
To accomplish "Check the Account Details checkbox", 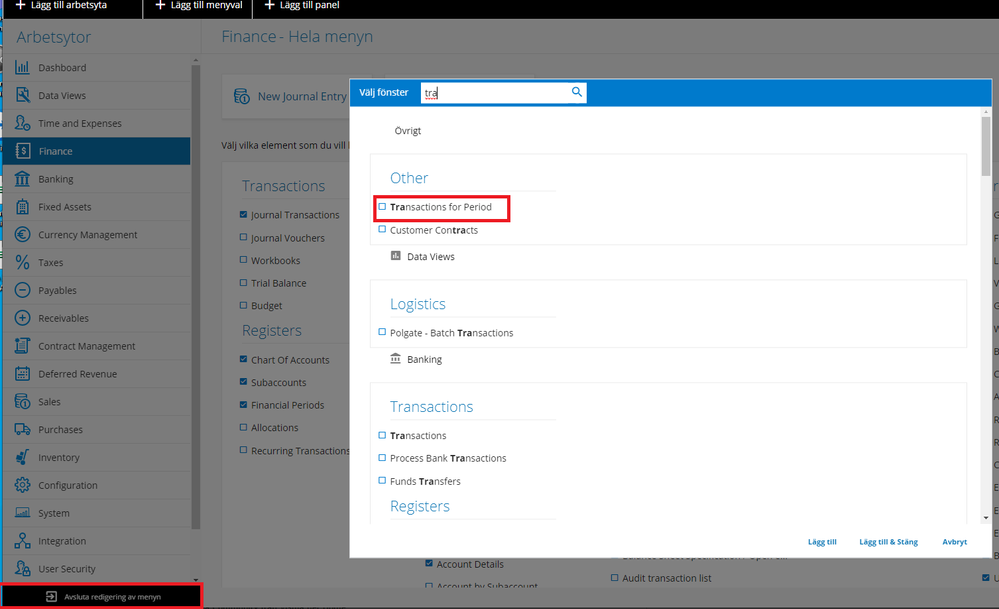I will [x=429, y=563].
